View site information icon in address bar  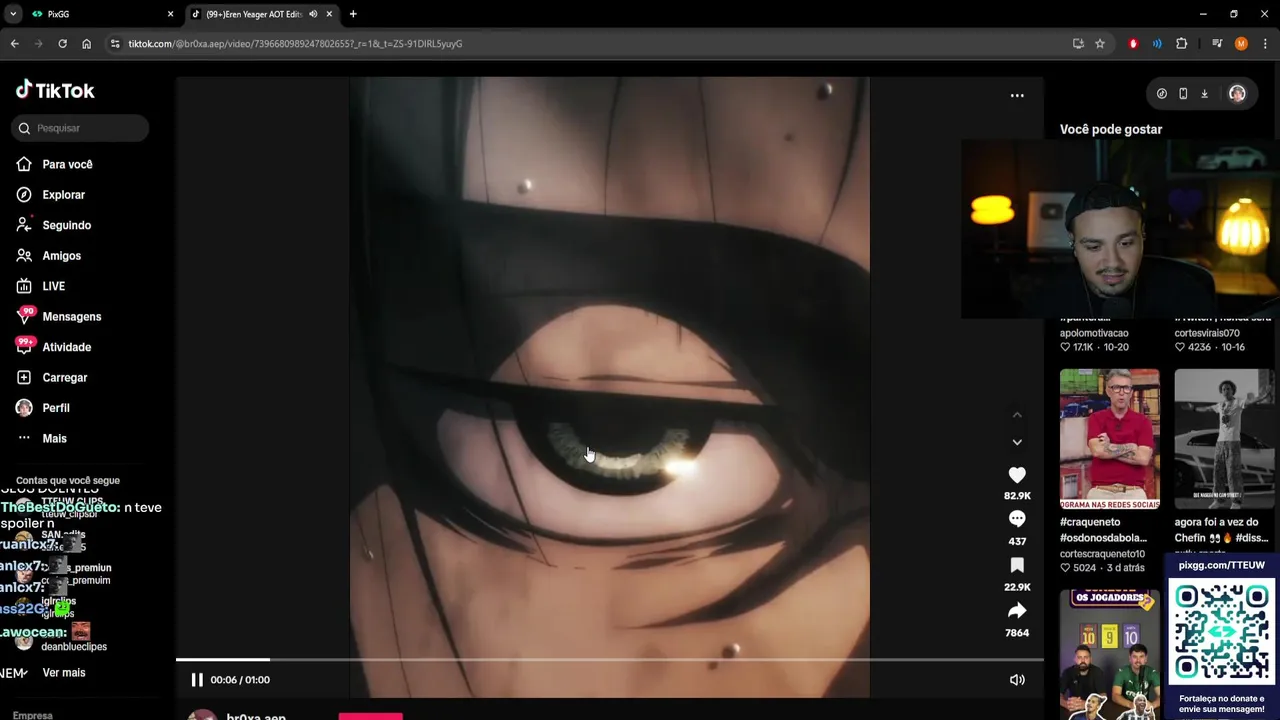[x=115, y=44]
